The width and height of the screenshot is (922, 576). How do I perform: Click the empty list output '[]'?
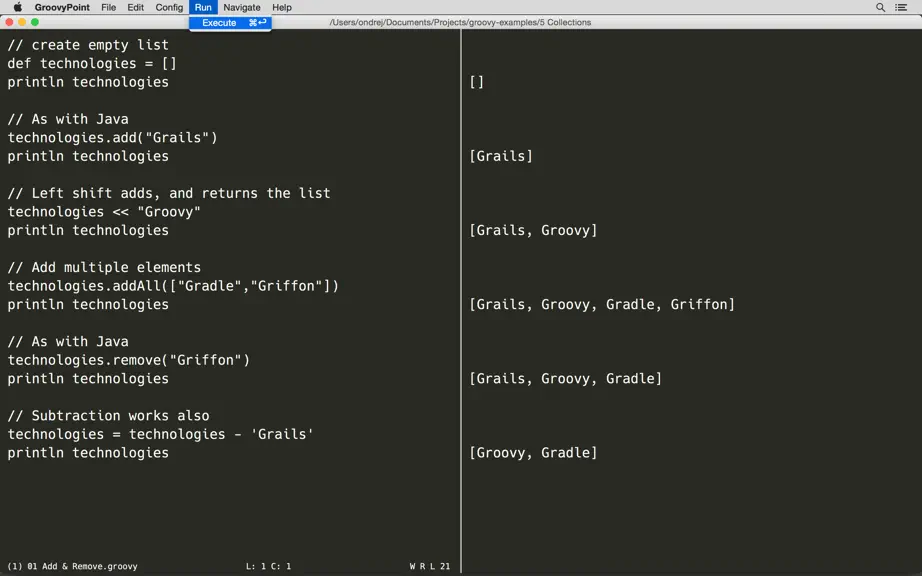click(x=477, y=82)
